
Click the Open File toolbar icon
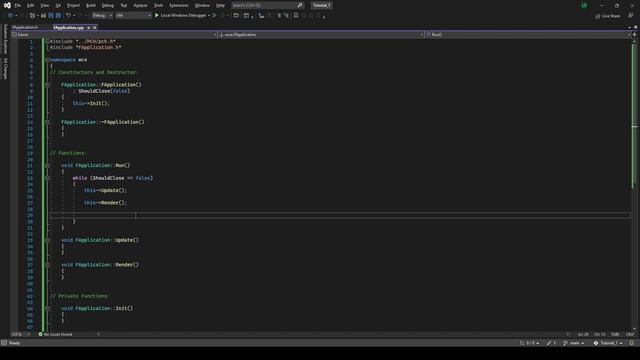(x=43, y=16)
